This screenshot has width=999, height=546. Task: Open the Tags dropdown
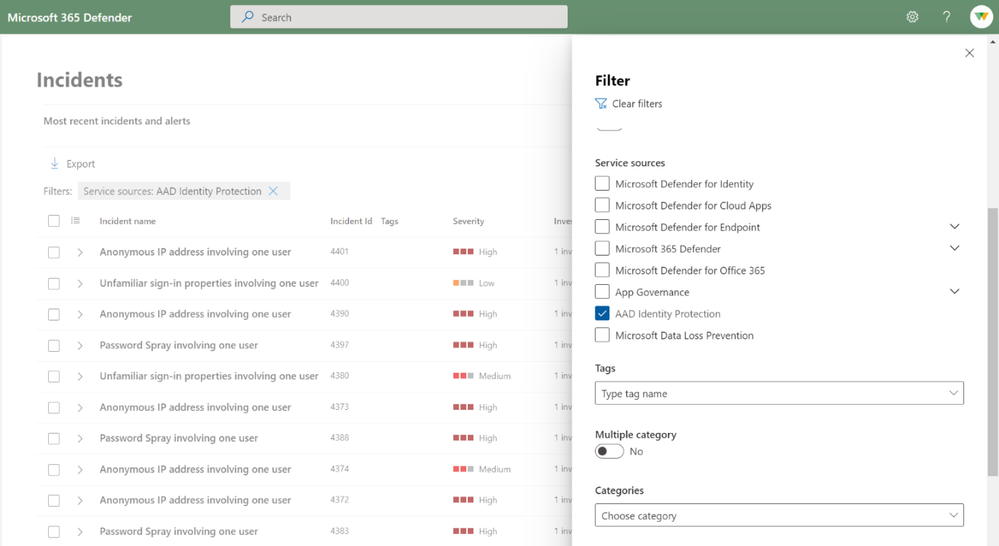pyautogui.click(x=779, y=393)
